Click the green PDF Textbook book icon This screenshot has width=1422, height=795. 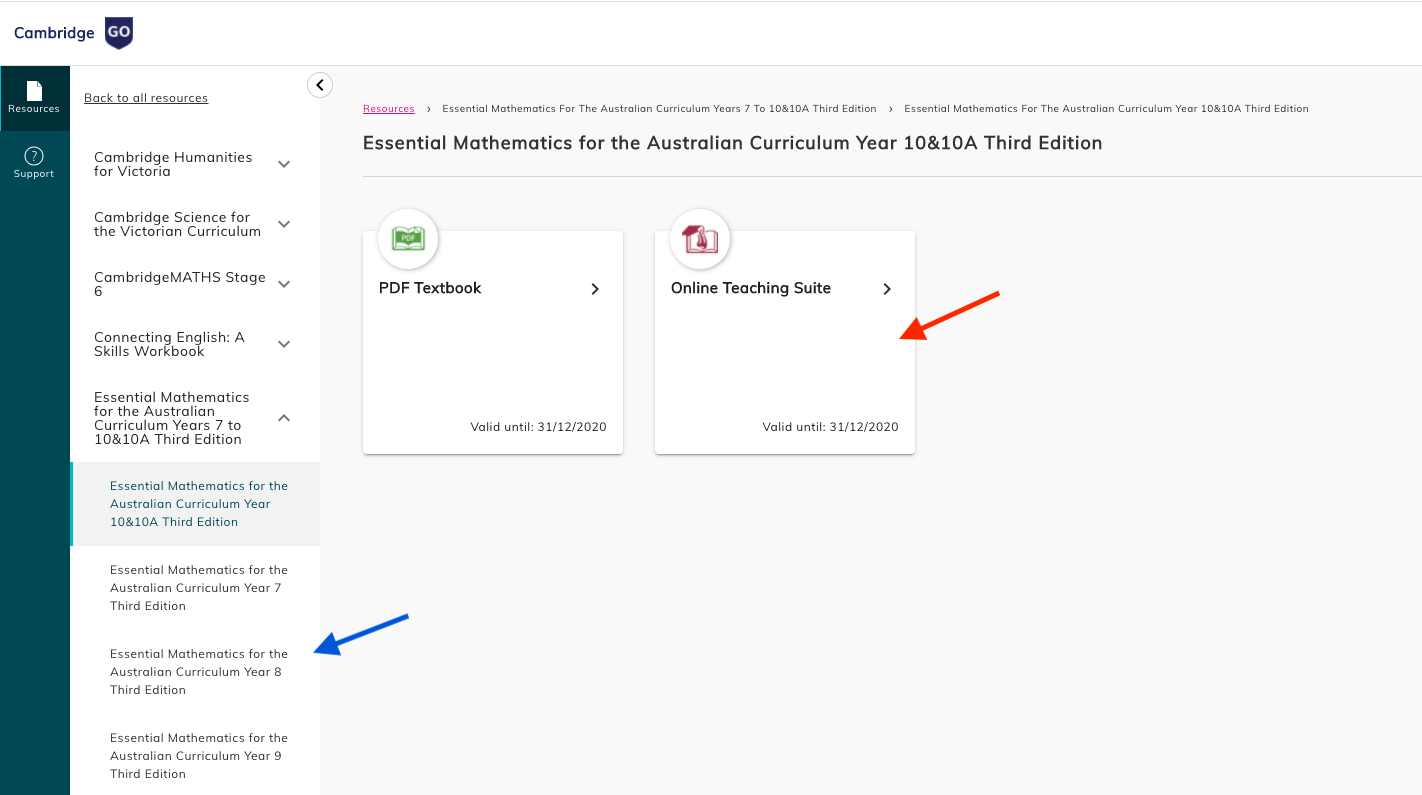[408, 239]
